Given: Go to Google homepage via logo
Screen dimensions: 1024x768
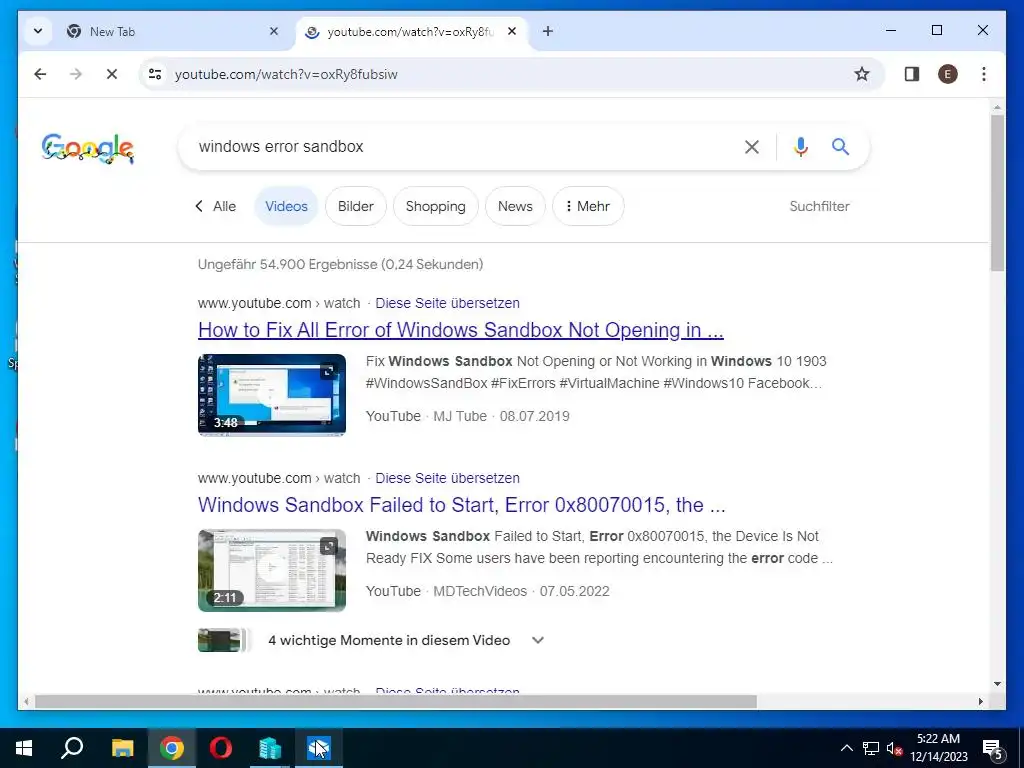Looking at the screenshot, I should pyautogui.click(x=88, y=148).
